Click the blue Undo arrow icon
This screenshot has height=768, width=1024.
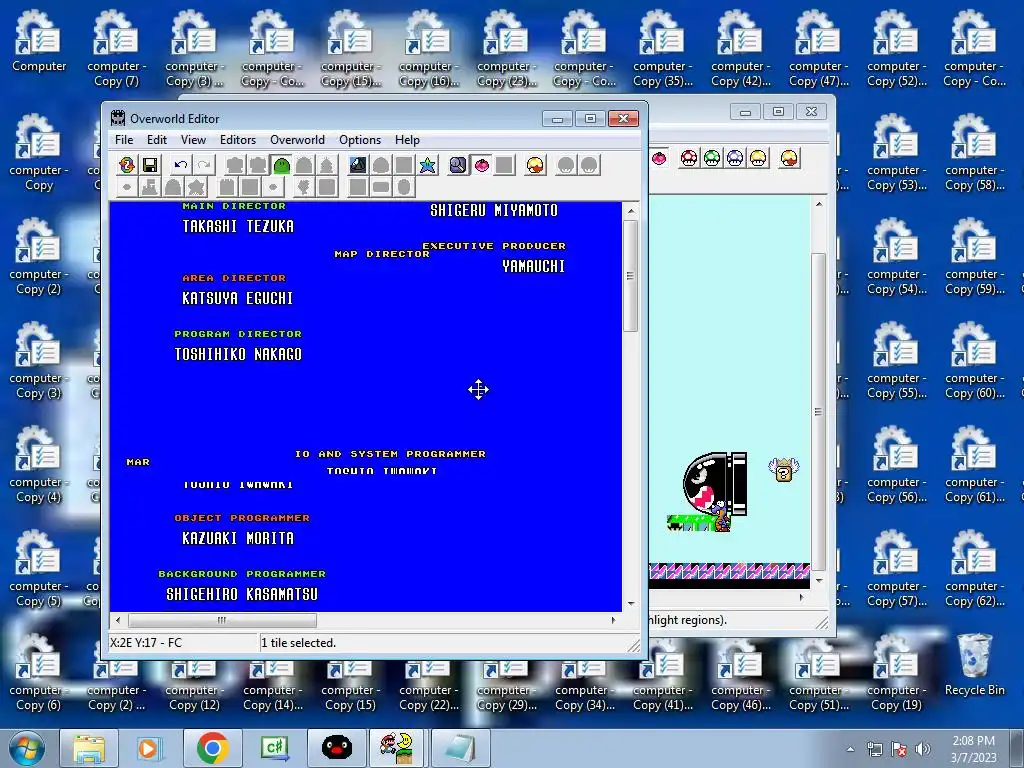pyautogui.click(x=181, y=165)
